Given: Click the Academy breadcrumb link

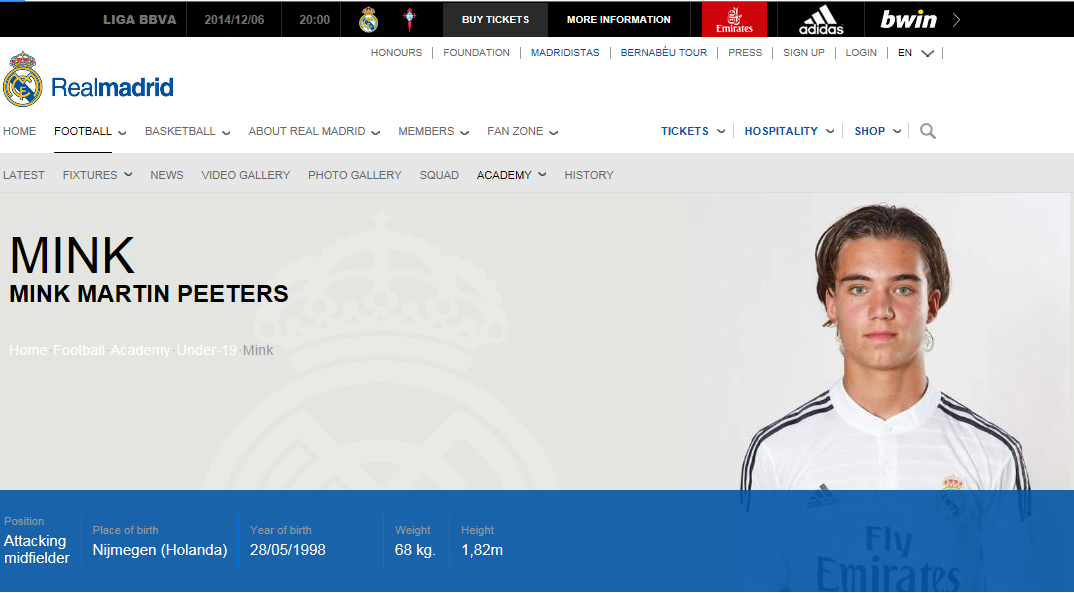Looking at the screenshot, I should [x=140, y=350].
